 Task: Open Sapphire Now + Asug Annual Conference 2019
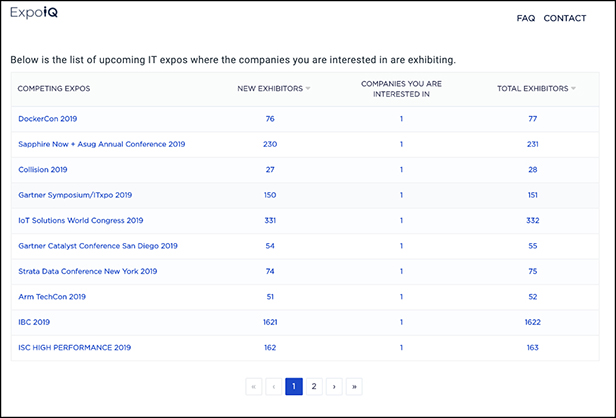[102, 144]
